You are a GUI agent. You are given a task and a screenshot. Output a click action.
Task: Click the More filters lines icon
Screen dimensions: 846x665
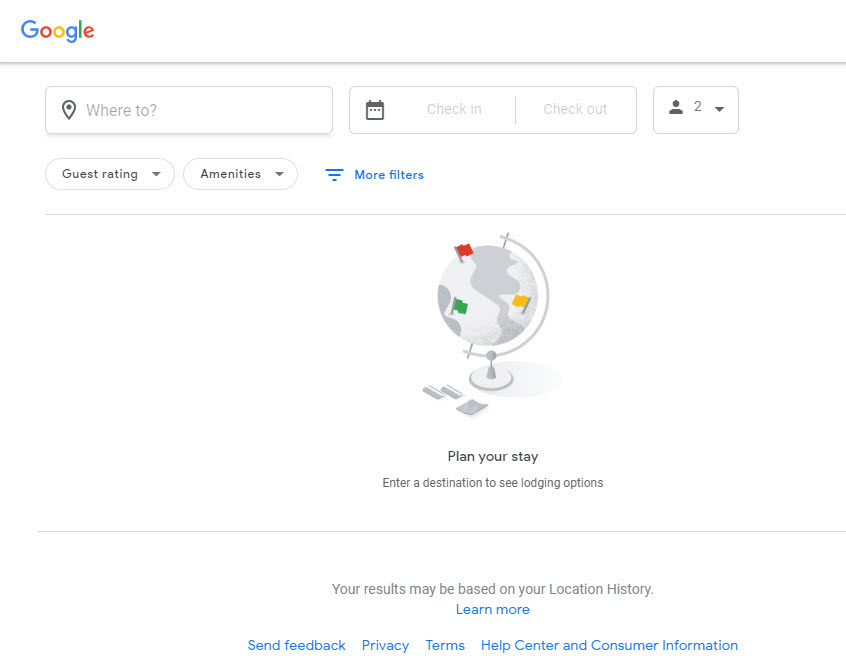(x=334, y=175)
